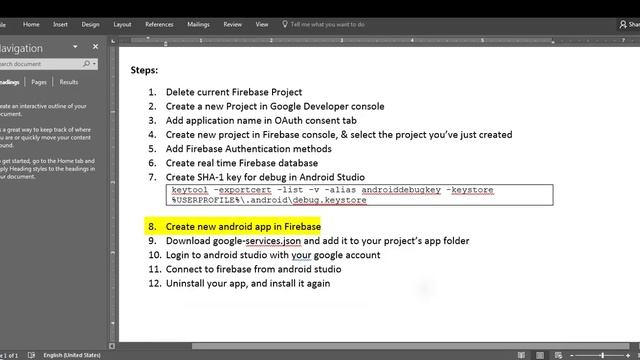Image resolution: width=640 pixels, height=360 pixels.
Task: Click the tab selector at the ruler corner
Action: click(113, 41)
